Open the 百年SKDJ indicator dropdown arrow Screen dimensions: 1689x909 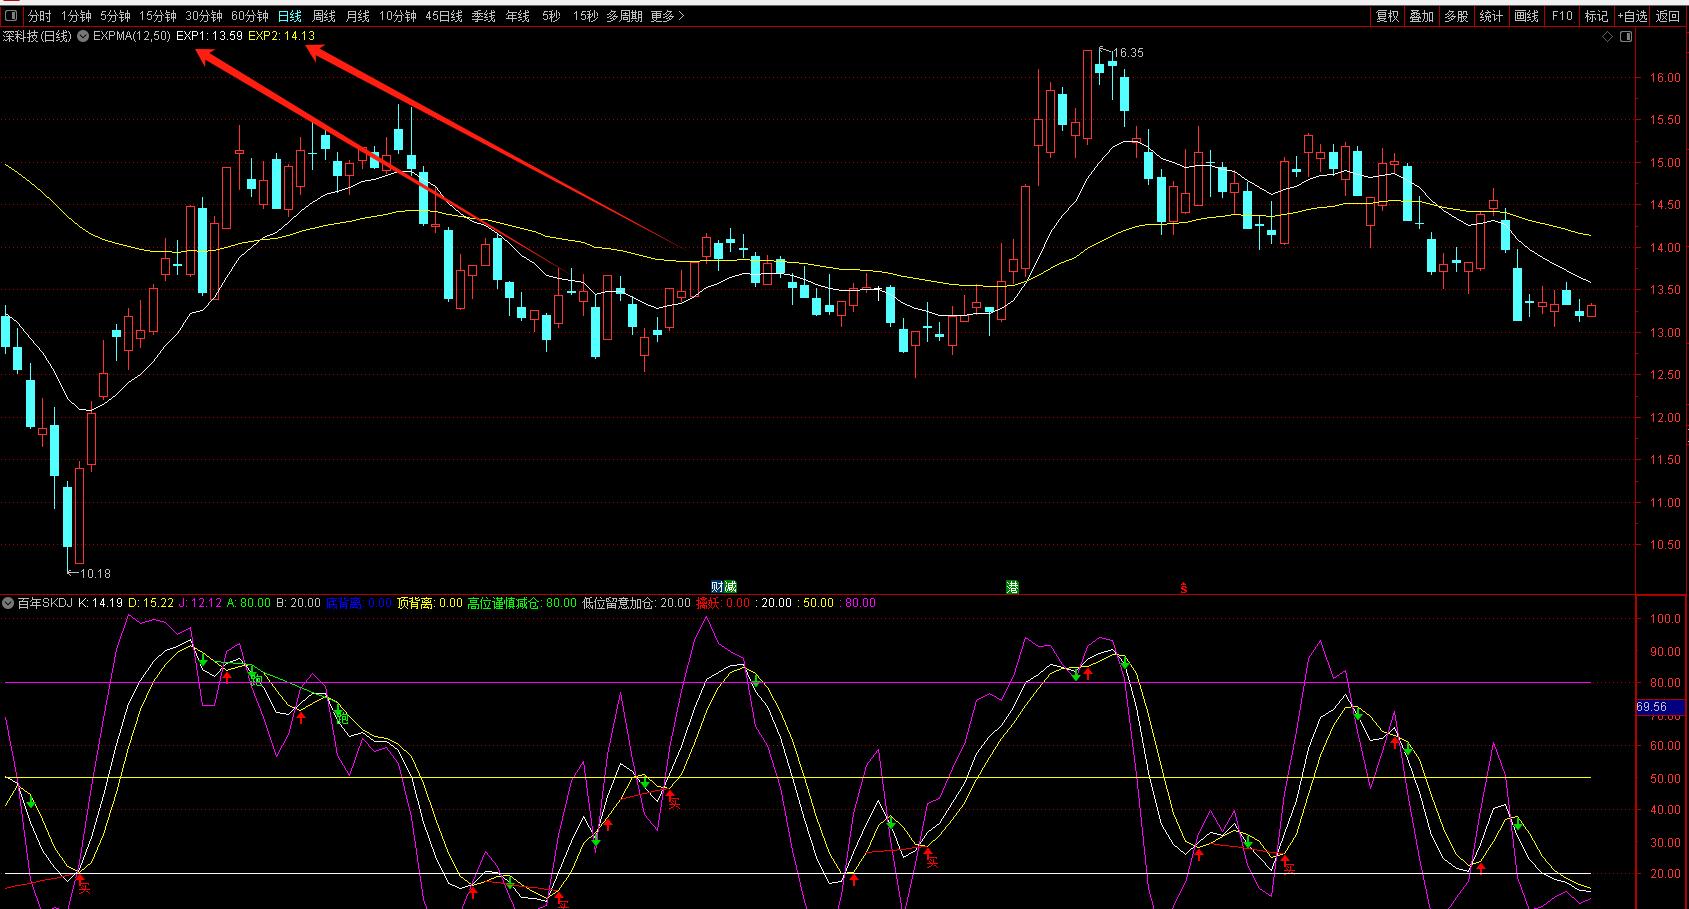coord(9,603)
